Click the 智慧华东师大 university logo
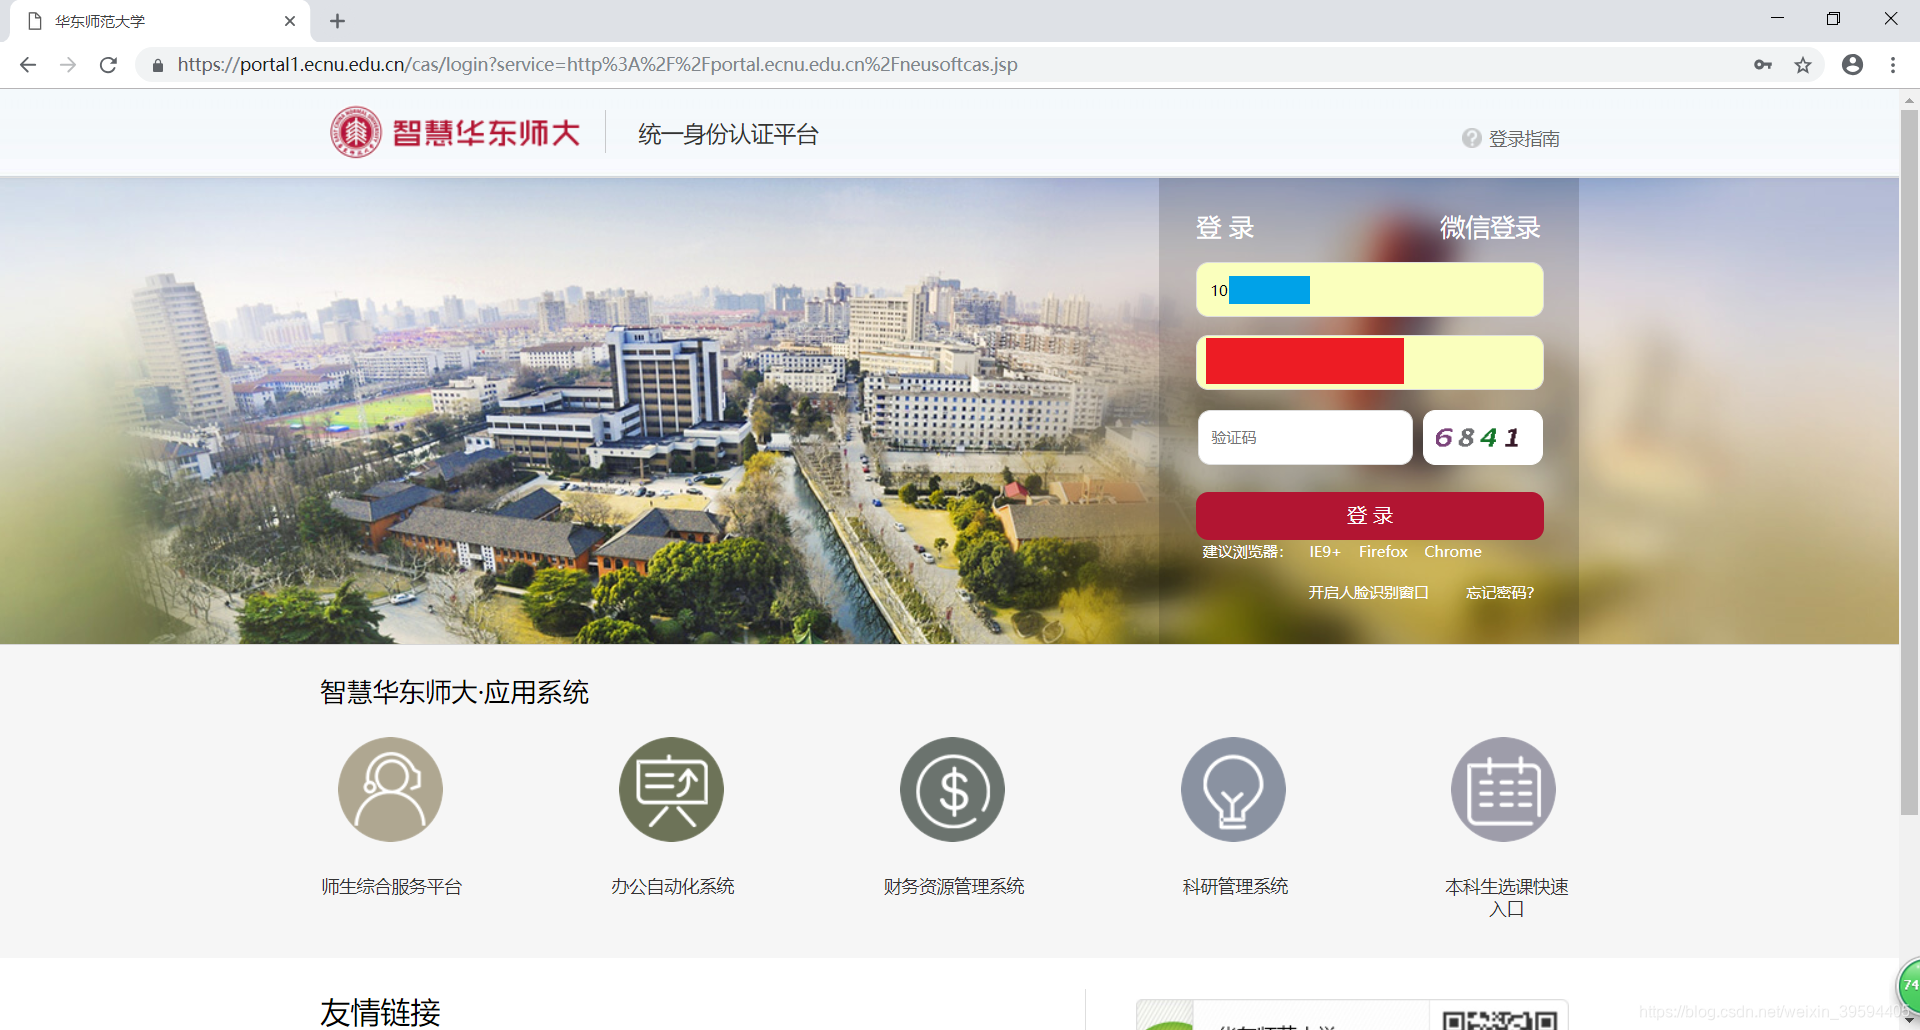1920x1030 pixels. (455, 133)
